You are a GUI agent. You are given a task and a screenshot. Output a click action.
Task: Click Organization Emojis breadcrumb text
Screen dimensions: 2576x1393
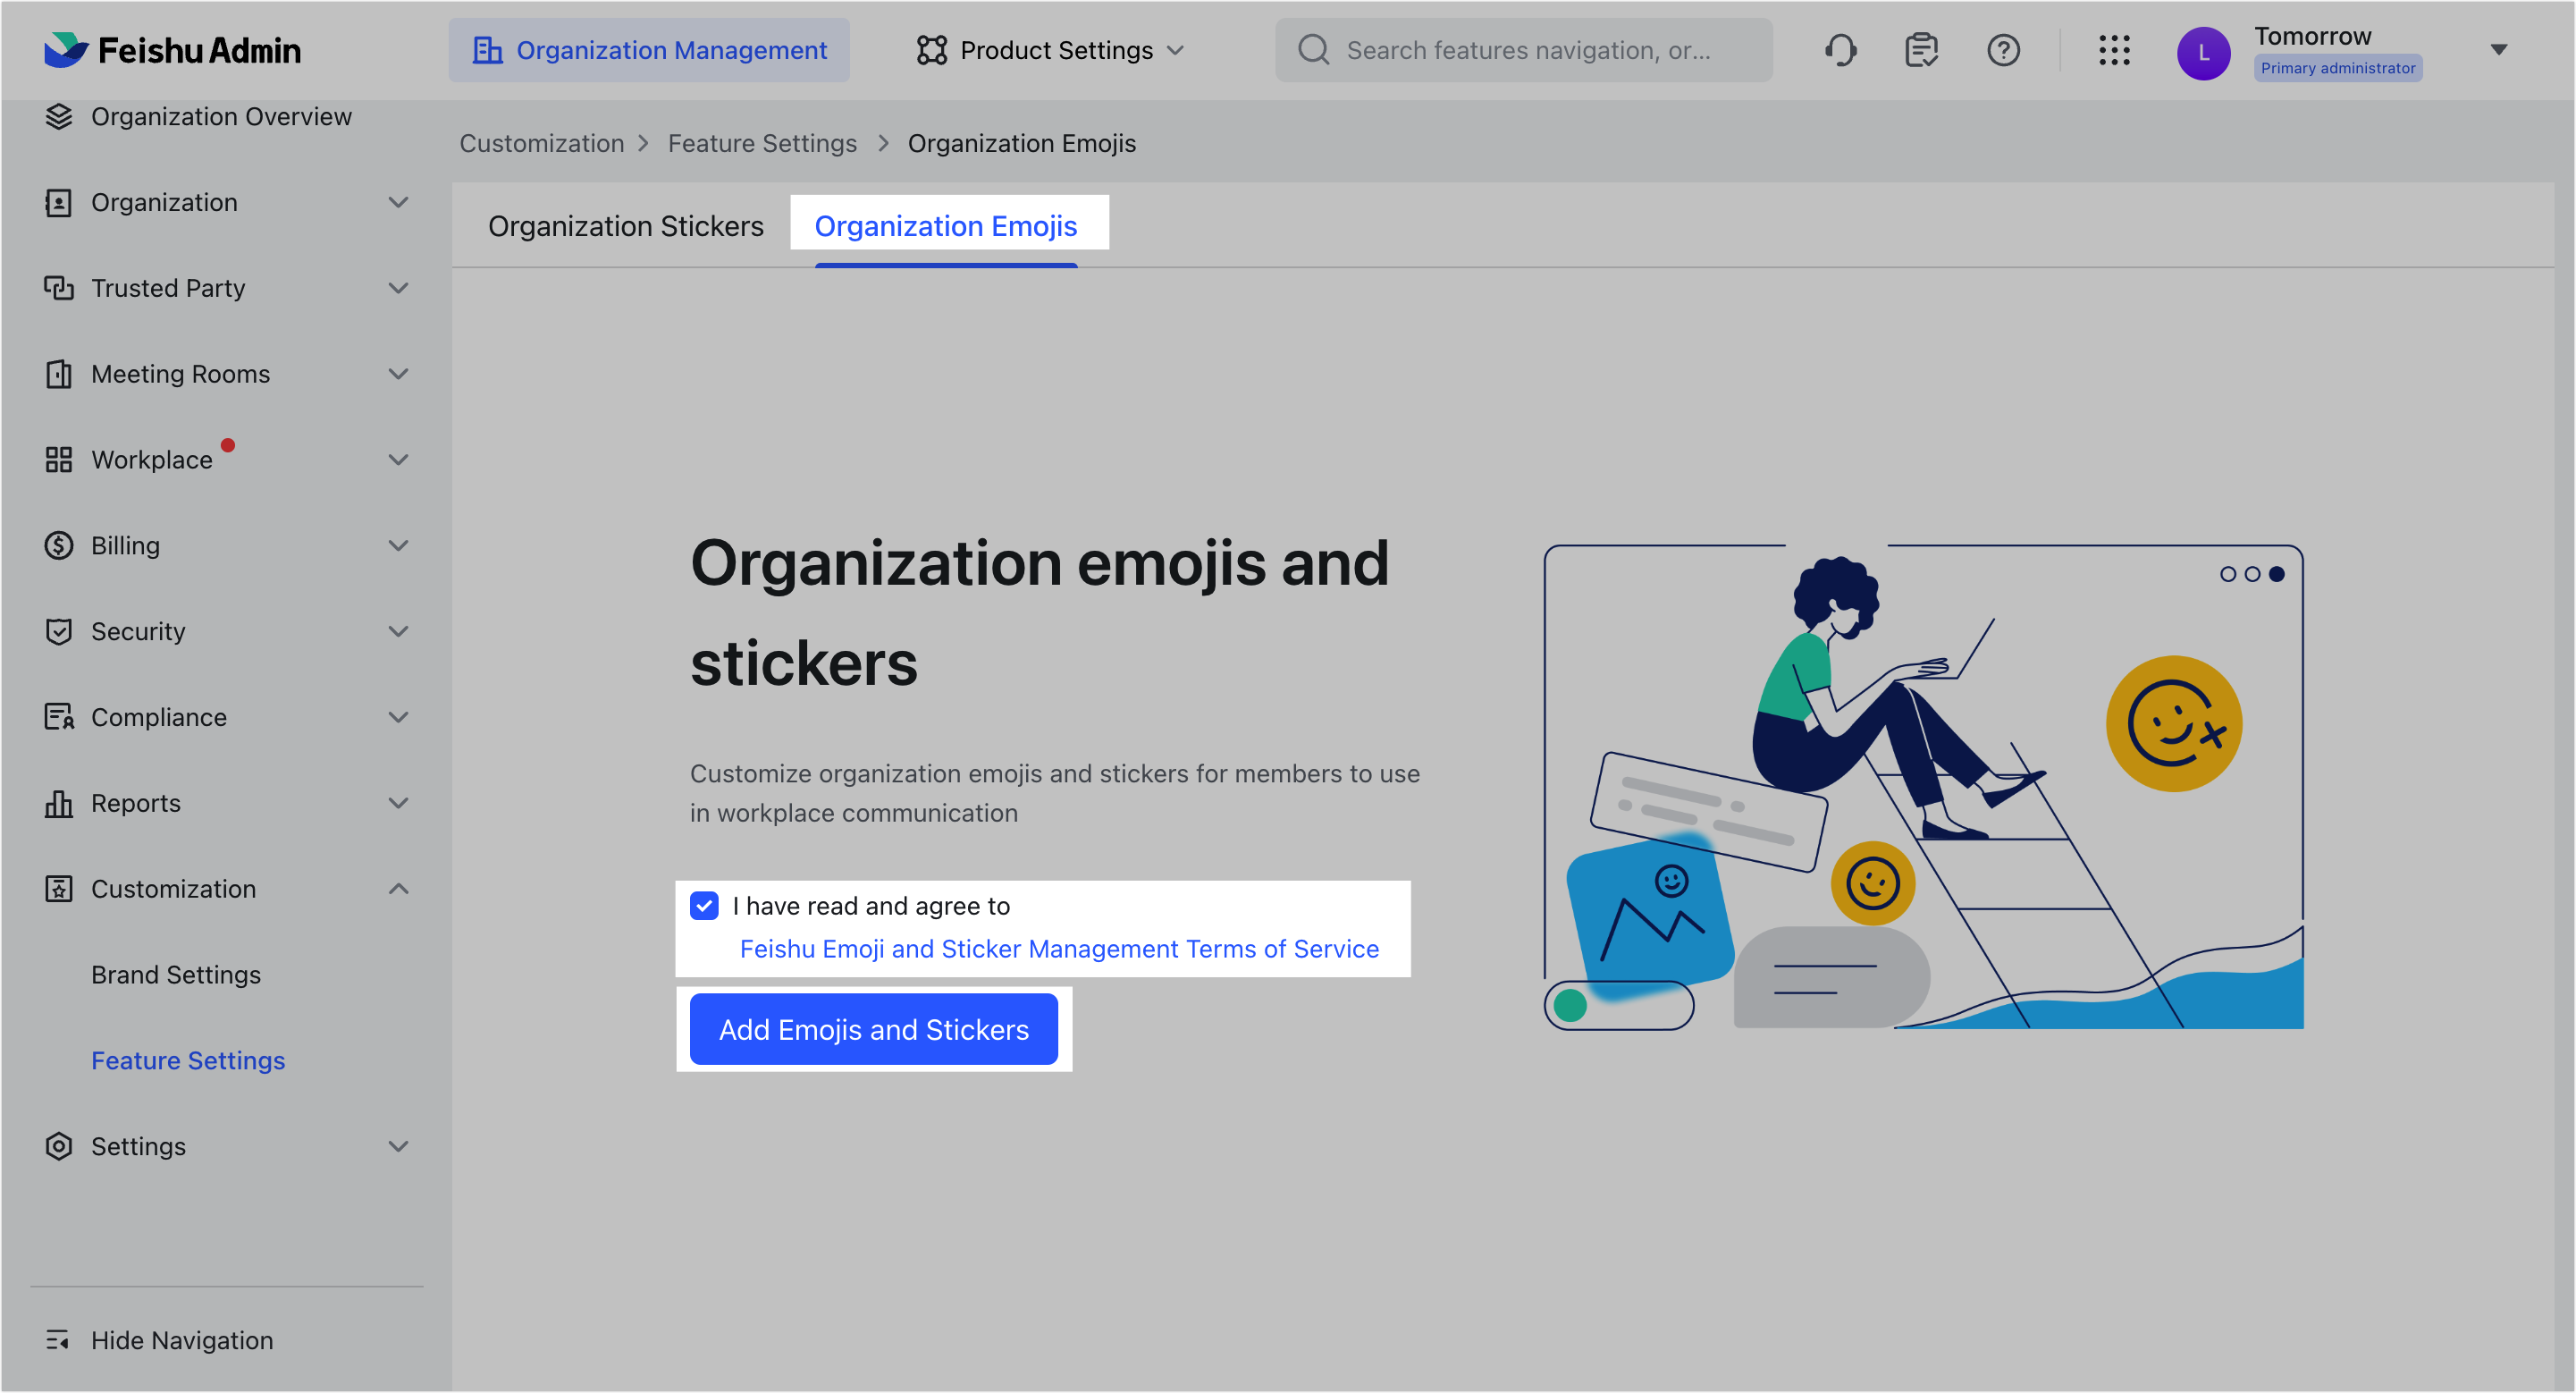(1022, 144)
